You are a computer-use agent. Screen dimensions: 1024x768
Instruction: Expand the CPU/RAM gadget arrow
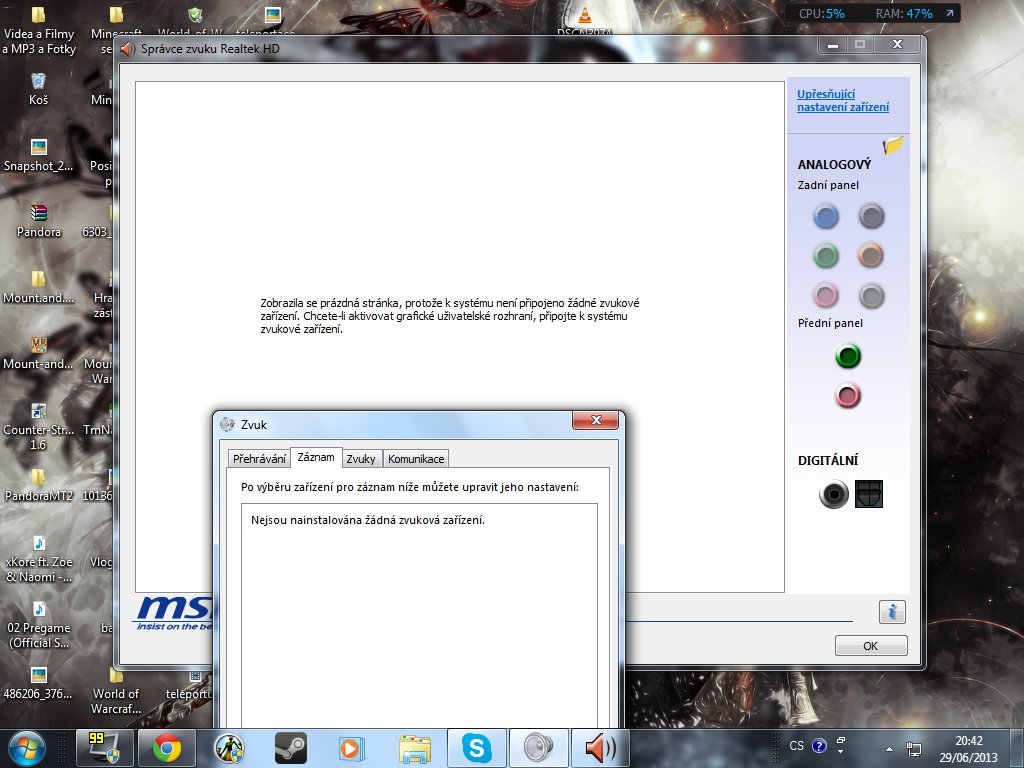point(950,13)
